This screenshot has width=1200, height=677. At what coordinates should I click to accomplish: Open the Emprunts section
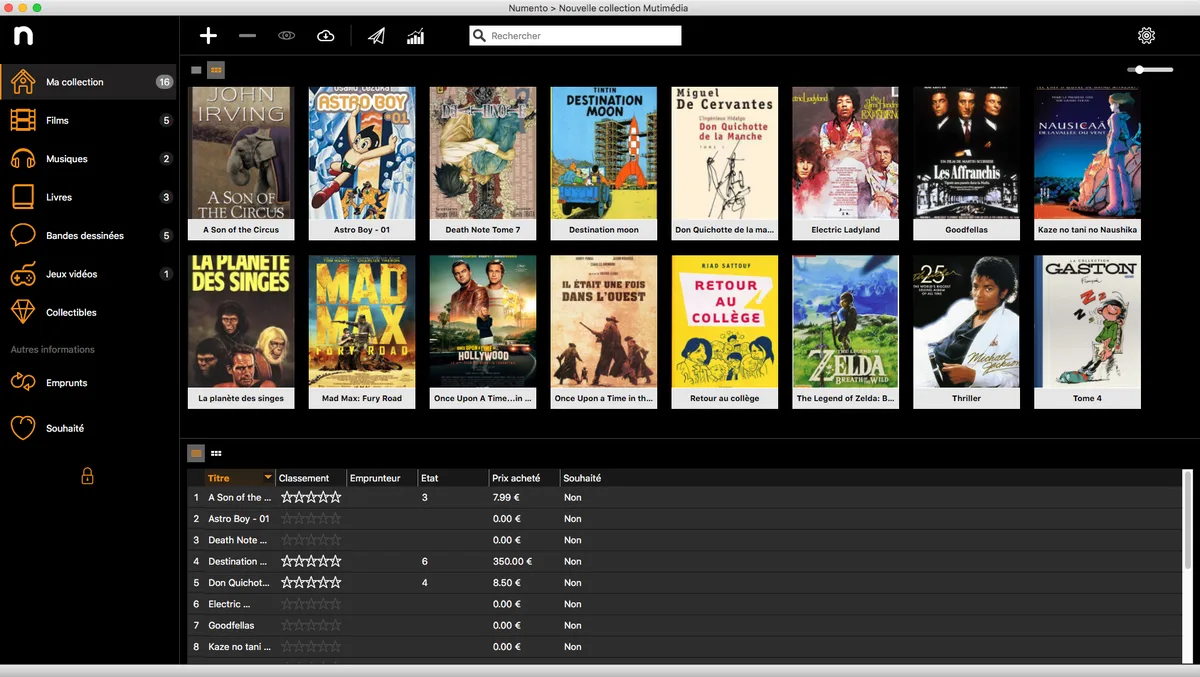[x=66, y=383]
